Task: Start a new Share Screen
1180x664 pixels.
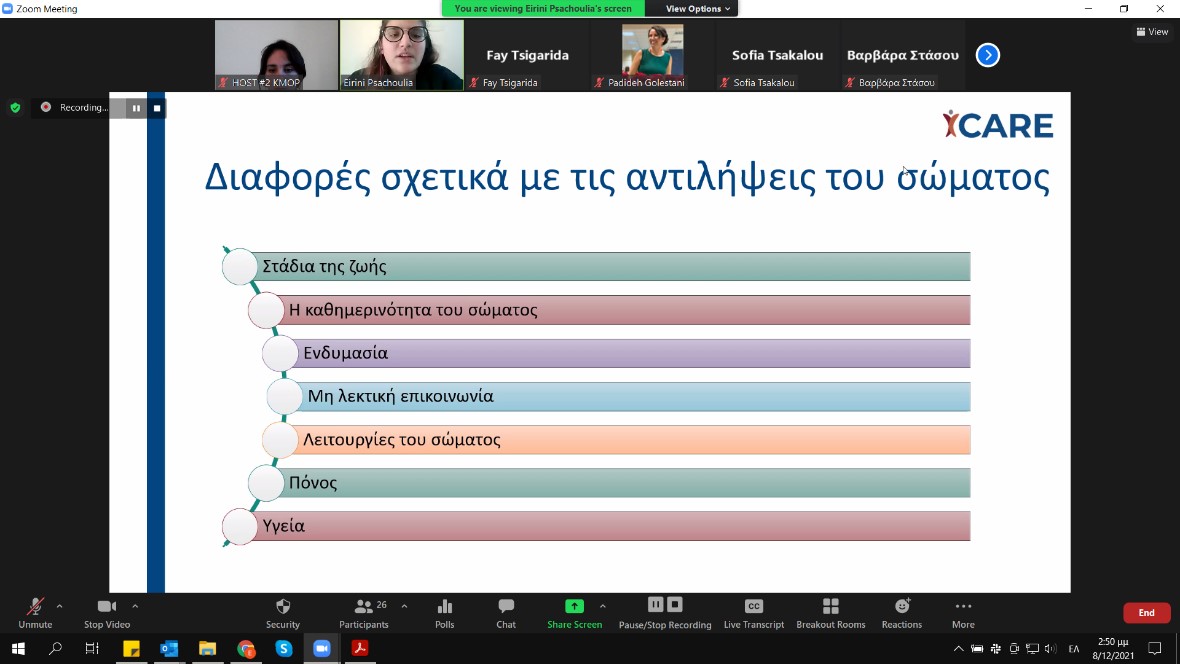Action: point(574,612)
